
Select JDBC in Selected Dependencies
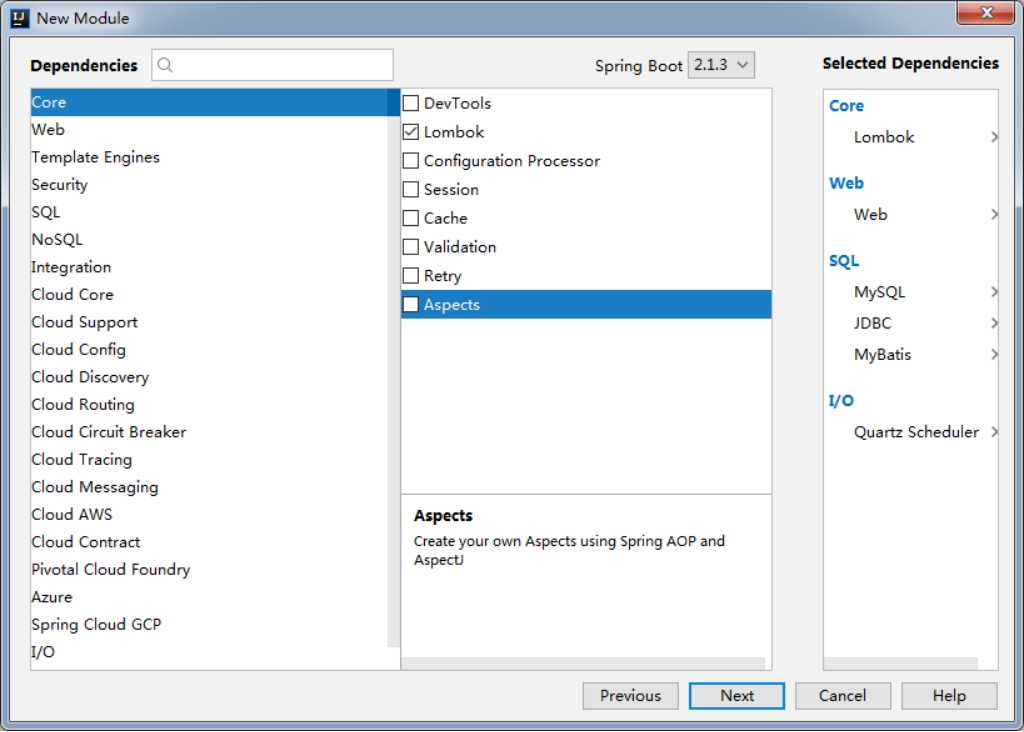pos(872,323)
